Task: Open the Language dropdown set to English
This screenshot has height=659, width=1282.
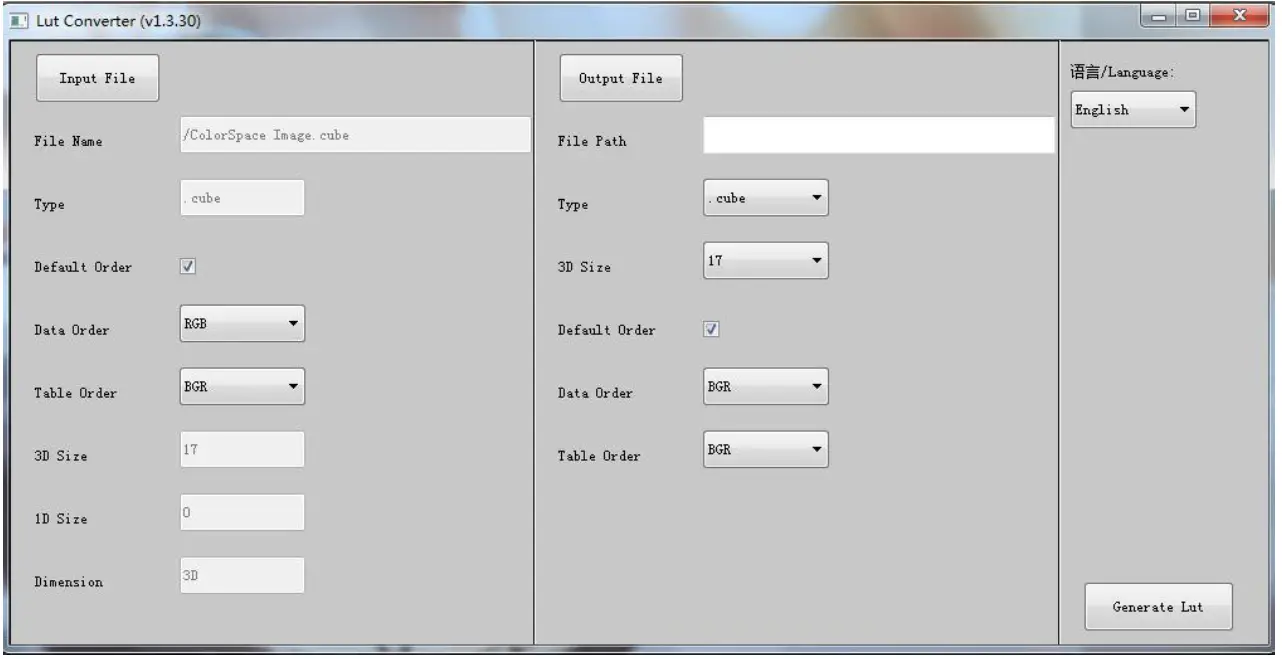Action: [1133, 110]
